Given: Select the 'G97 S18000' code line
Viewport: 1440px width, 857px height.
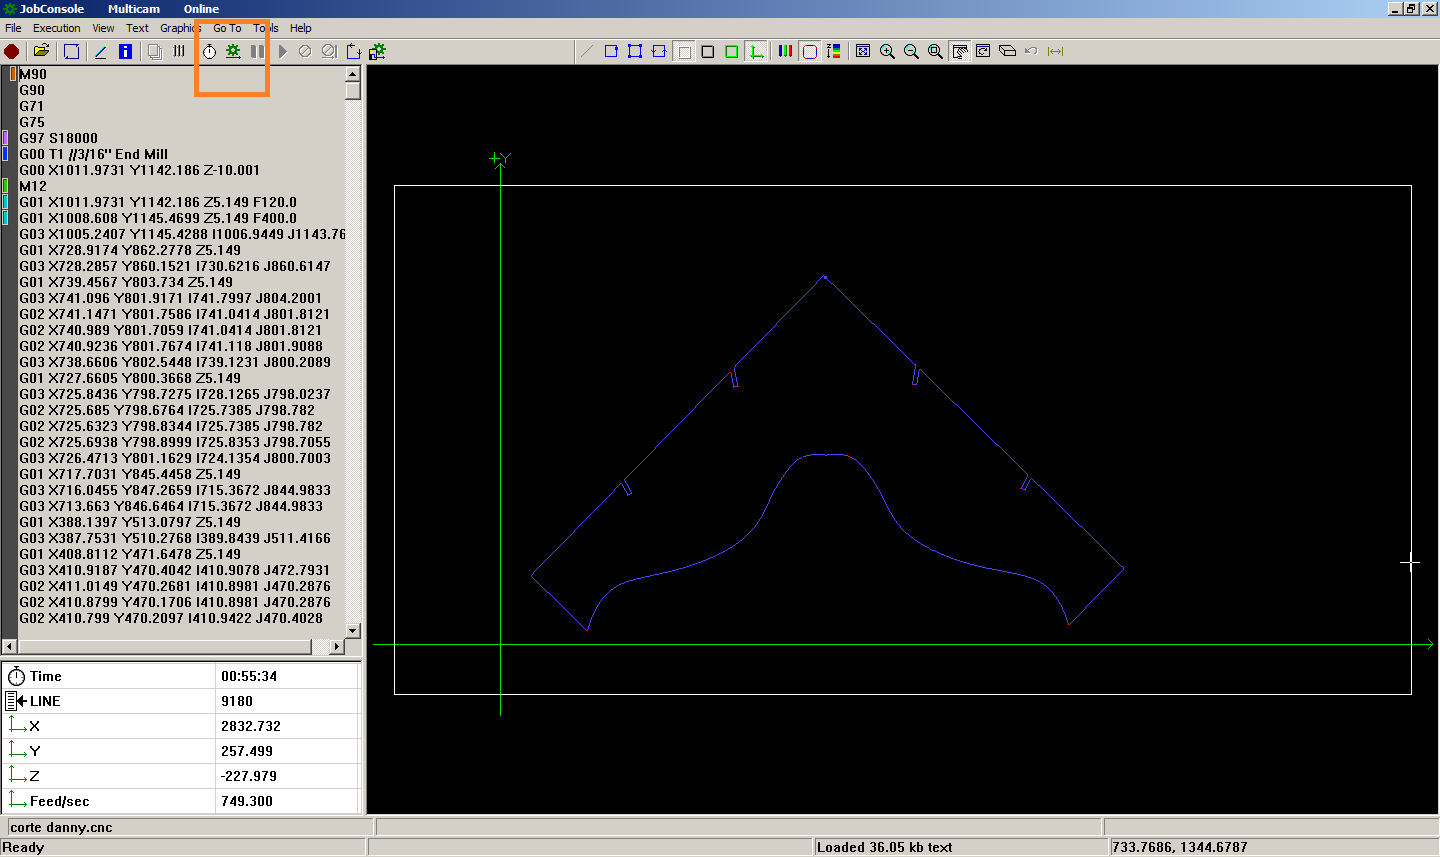Looking at the screenshot, I should point(59,138).
